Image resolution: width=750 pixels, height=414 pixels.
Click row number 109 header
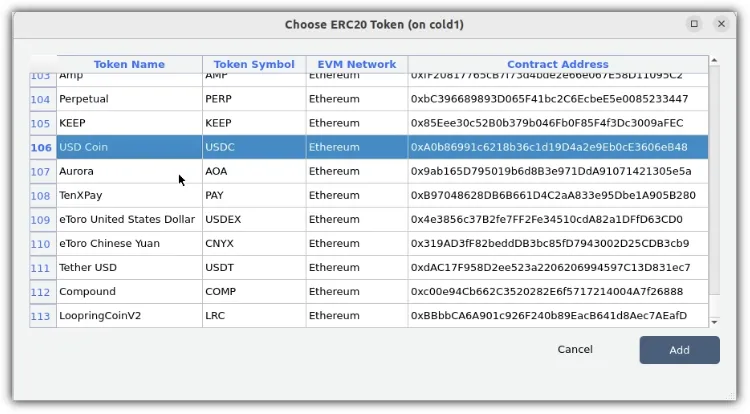43,219
